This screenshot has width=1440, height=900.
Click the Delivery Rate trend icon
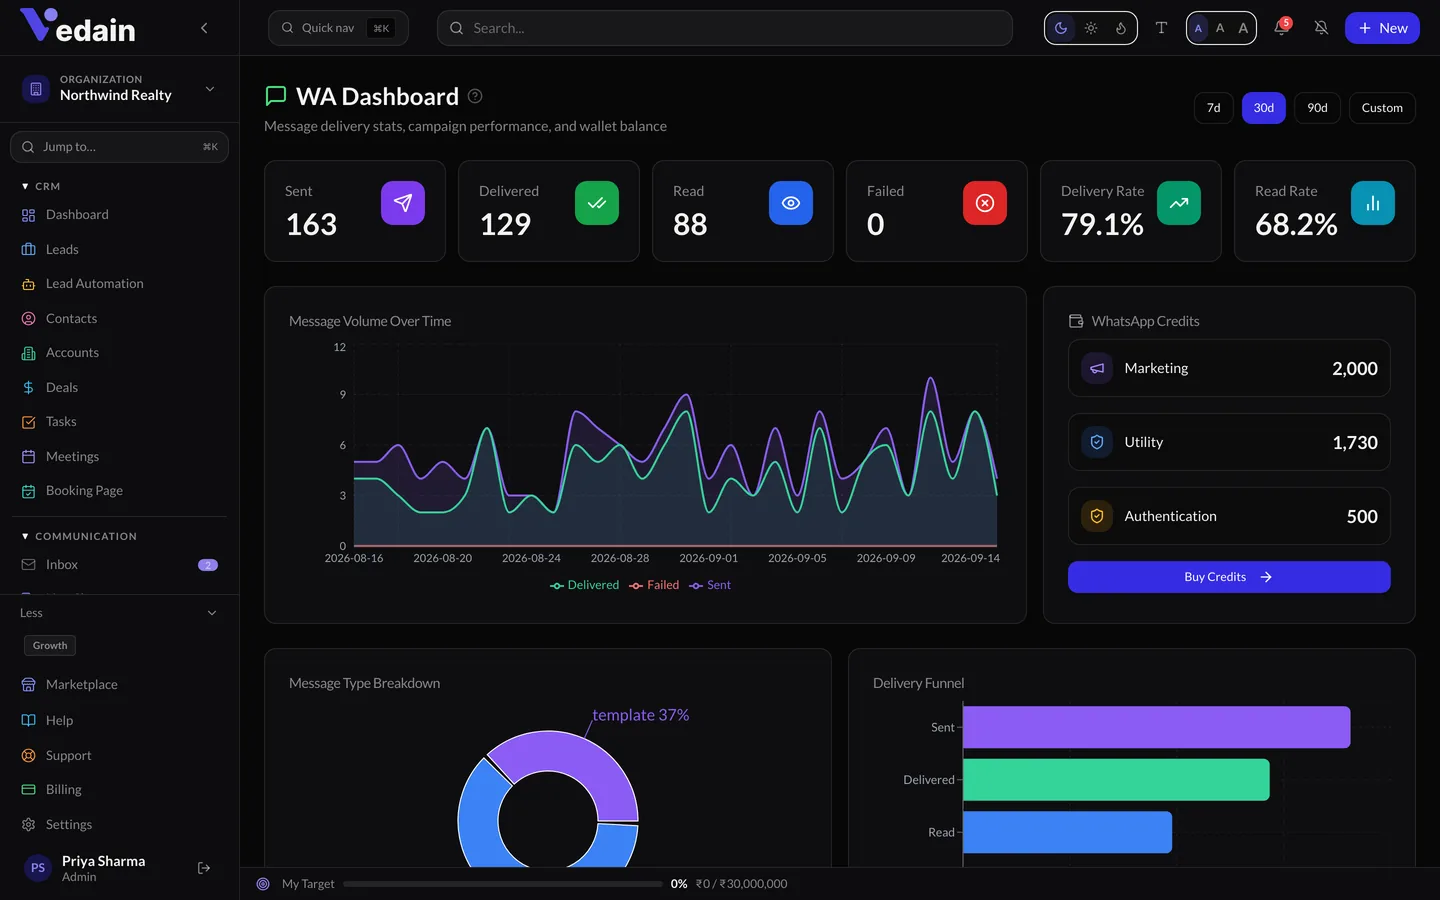[1179, 203]
